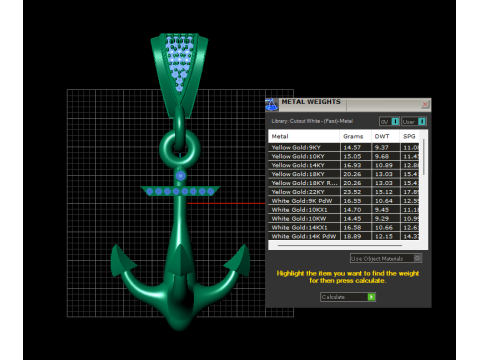The width and height of the screenshot is (480, 360).
Task: Select the Yellow Gold:10KY row
Action: click(x=344, y=156)
